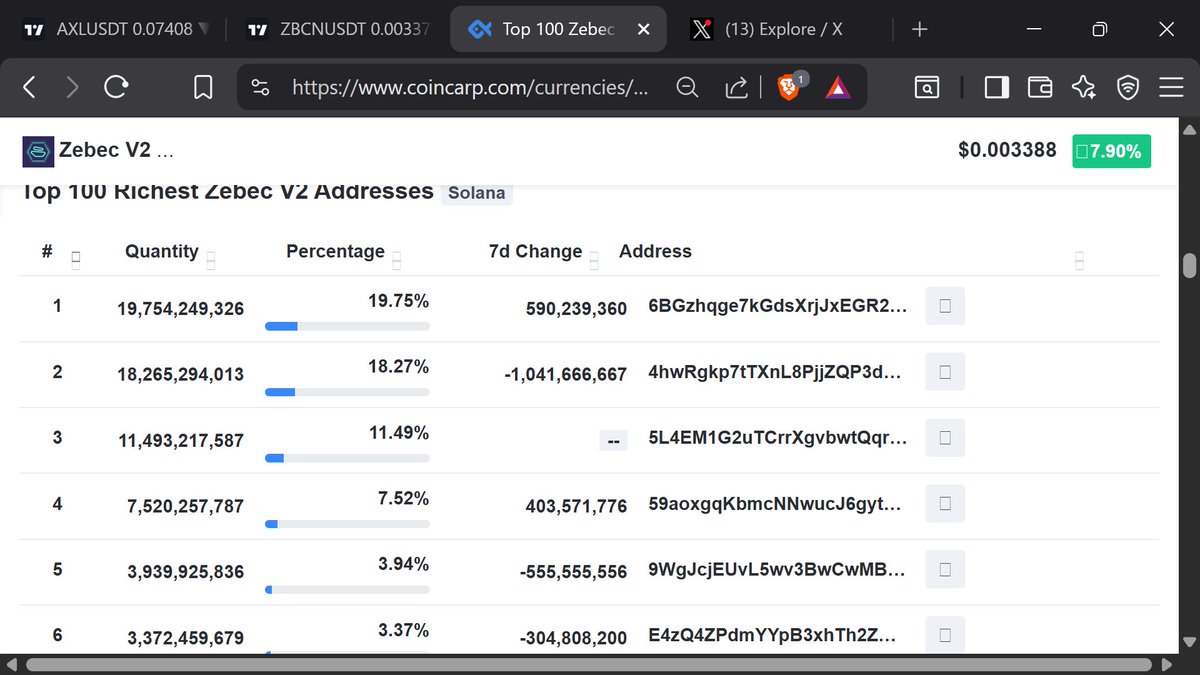This screenshot has height=675, width=1200.
Task: Open tab search icon in toolbar
Action: pyautogui.click(x=927, y=88)
